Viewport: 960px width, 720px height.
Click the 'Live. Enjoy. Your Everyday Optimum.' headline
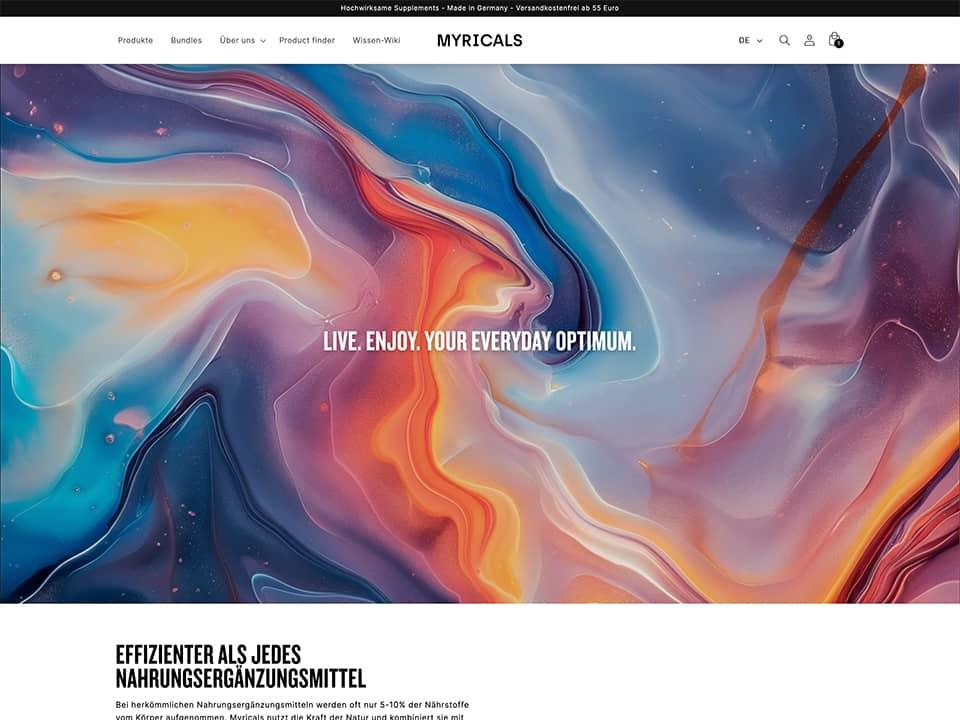click(x=479, y=342)
